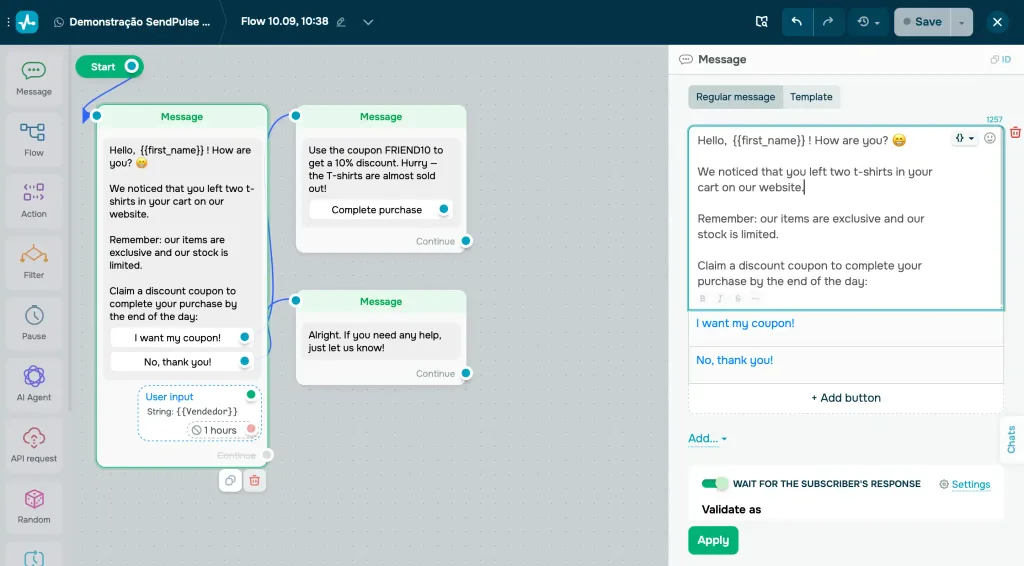This screenshot has height=566, width=1024.
Task: Edit the flow name with pencil icon
Action: click(x=341, y=22)
